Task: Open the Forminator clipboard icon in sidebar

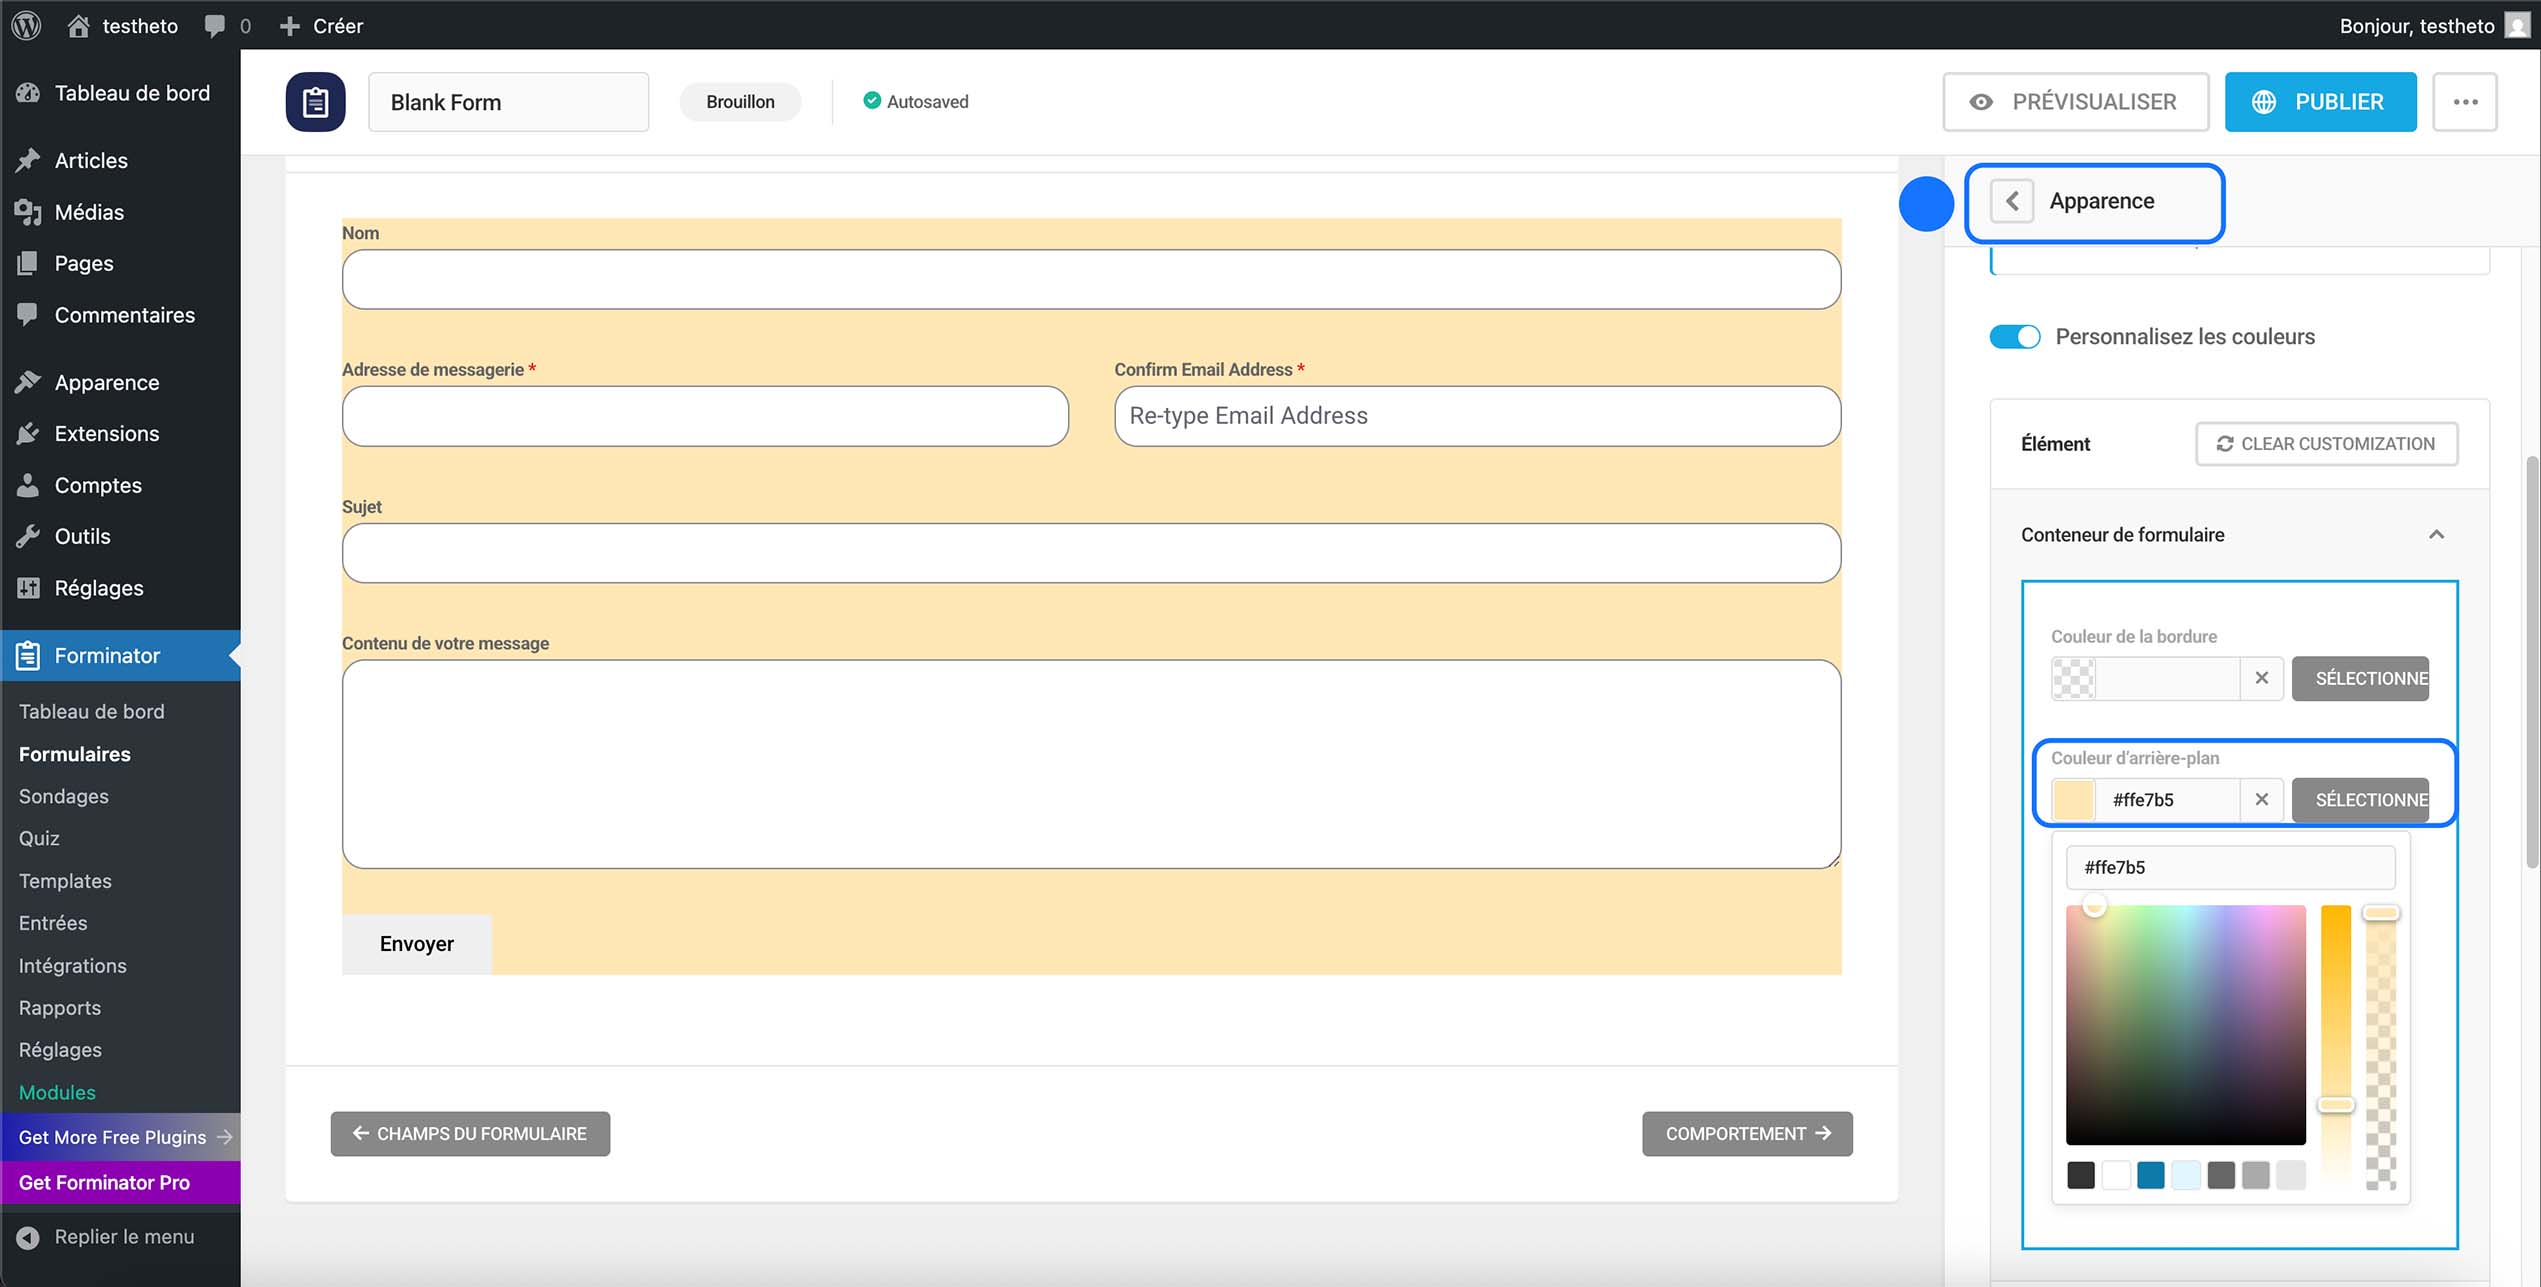Action: click(x=27, y=656)
